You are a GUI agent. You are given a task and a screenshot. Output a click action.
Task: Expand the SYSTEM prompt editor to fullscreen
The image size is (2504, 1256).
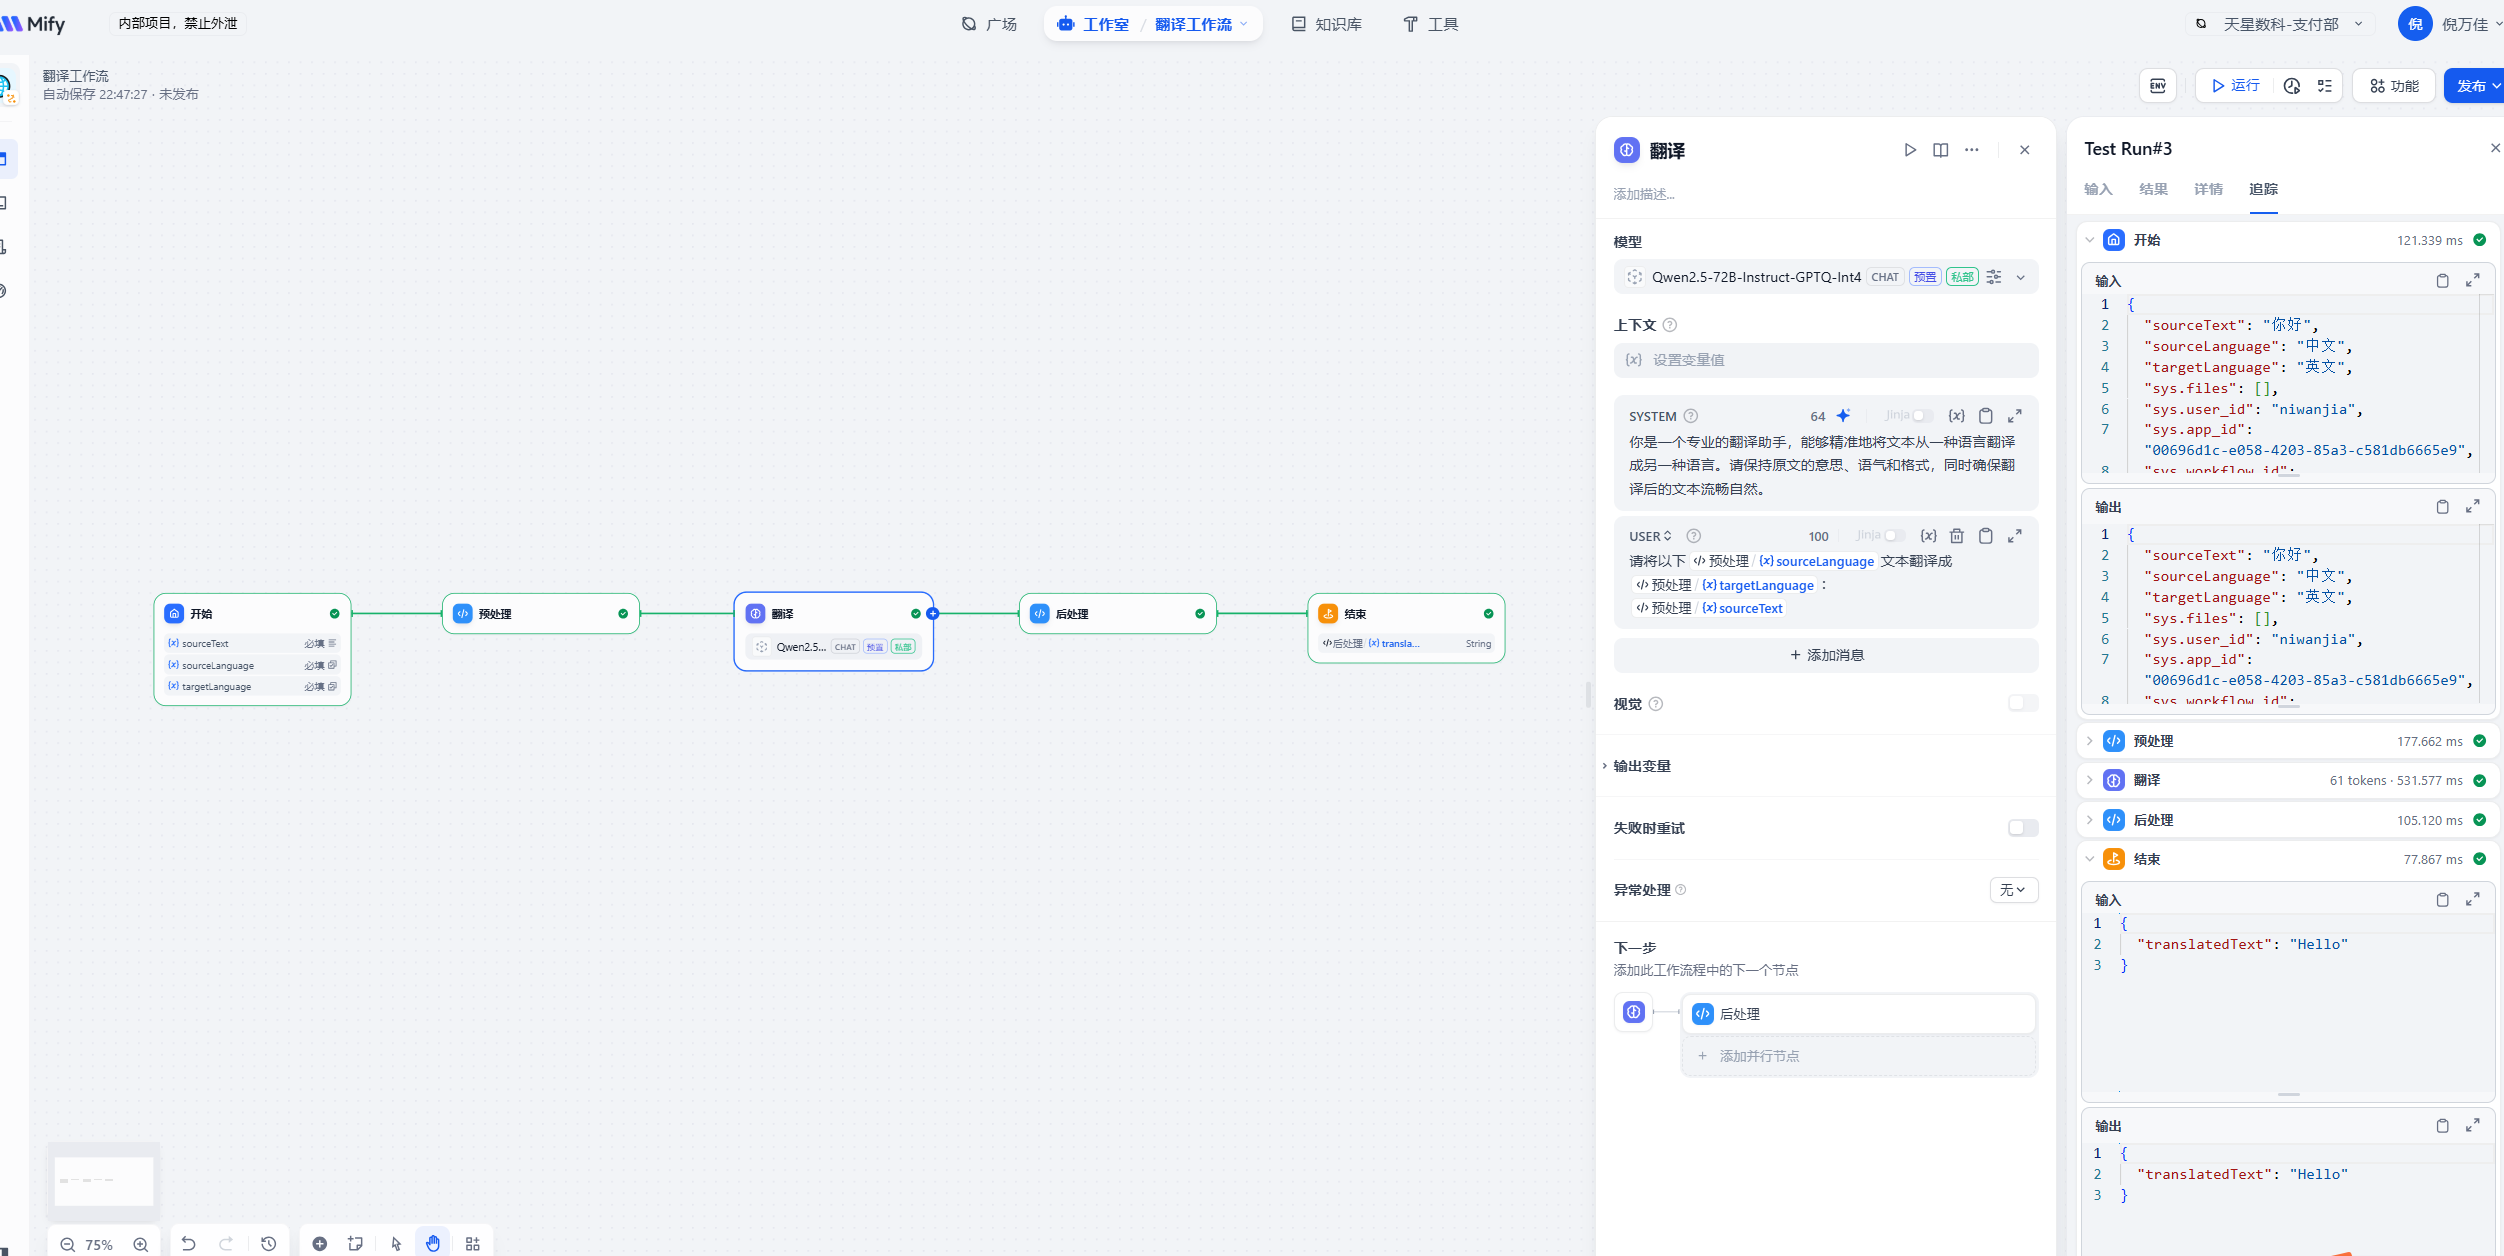(x=2015, y=416)
